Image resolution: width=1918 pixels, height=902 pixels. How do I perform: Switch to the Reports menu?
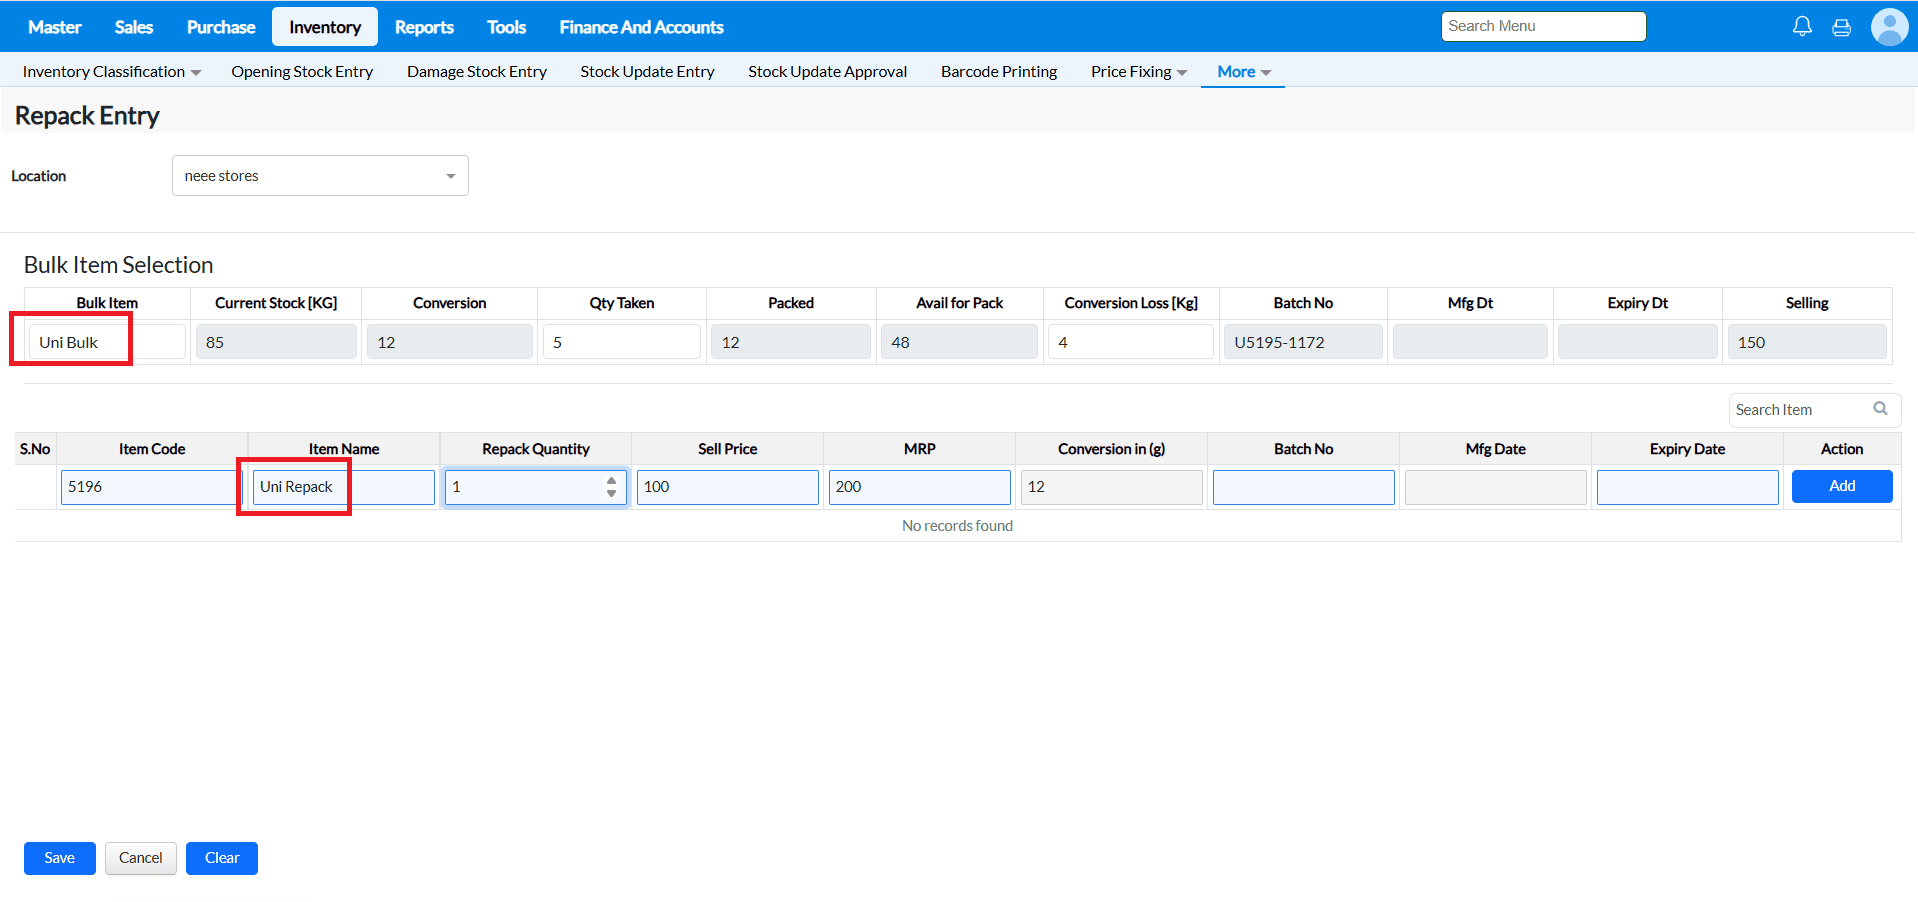click(x=424, y=27)
